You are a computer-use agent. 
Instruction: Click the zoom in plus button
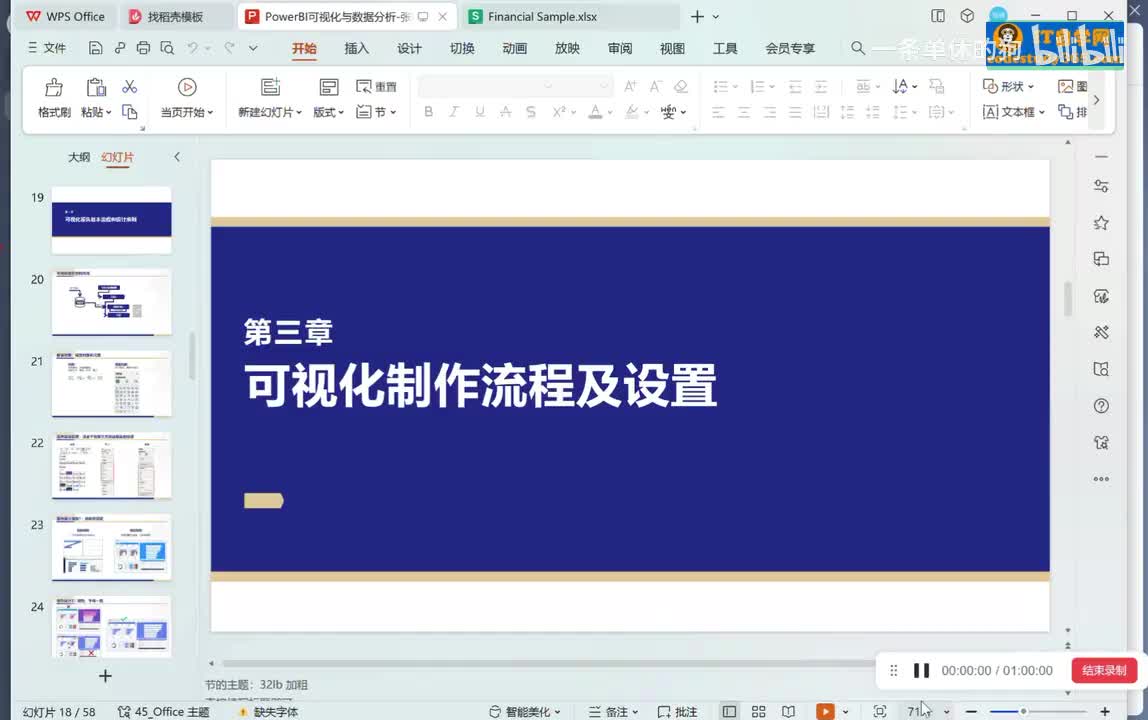tap(1105, 711)
